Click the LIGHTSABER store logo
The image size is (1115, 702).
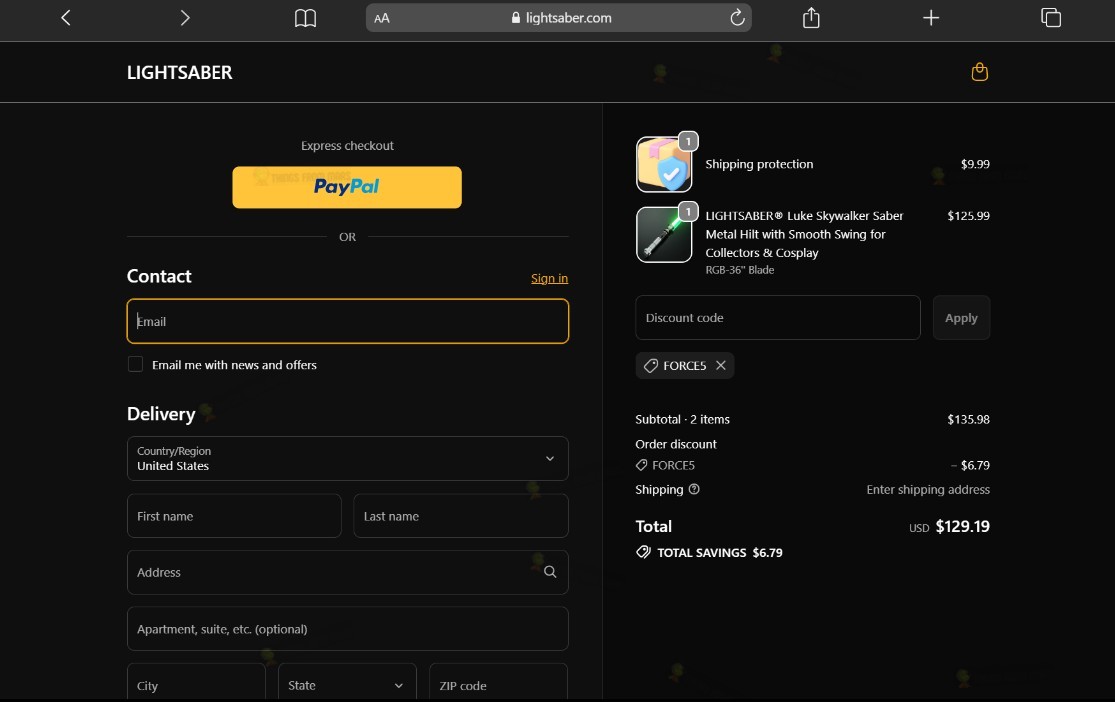[x=179, y=73]
